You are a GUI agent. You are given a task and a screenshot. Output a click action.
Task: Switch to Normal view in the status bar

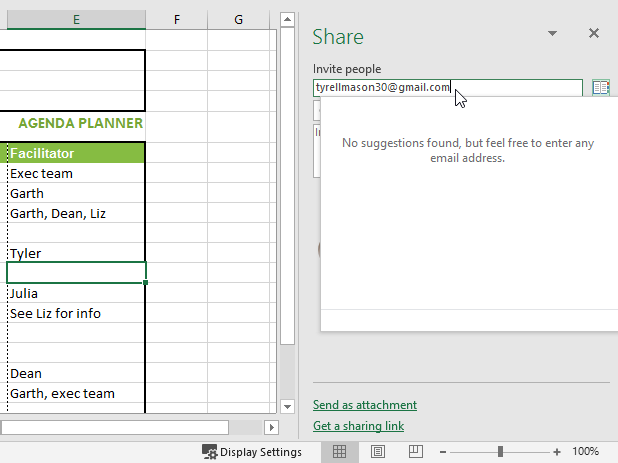339,452
